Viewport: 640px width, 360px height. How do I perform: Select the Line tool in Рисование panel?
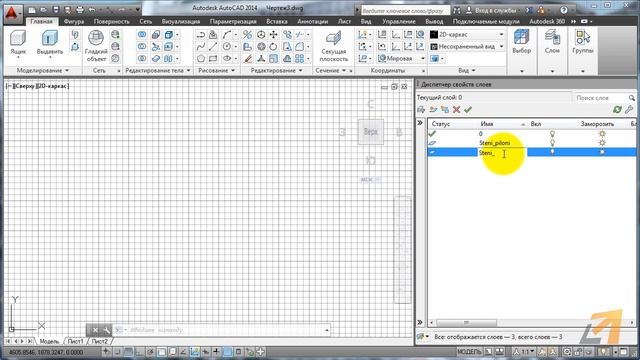coord(213,47)
